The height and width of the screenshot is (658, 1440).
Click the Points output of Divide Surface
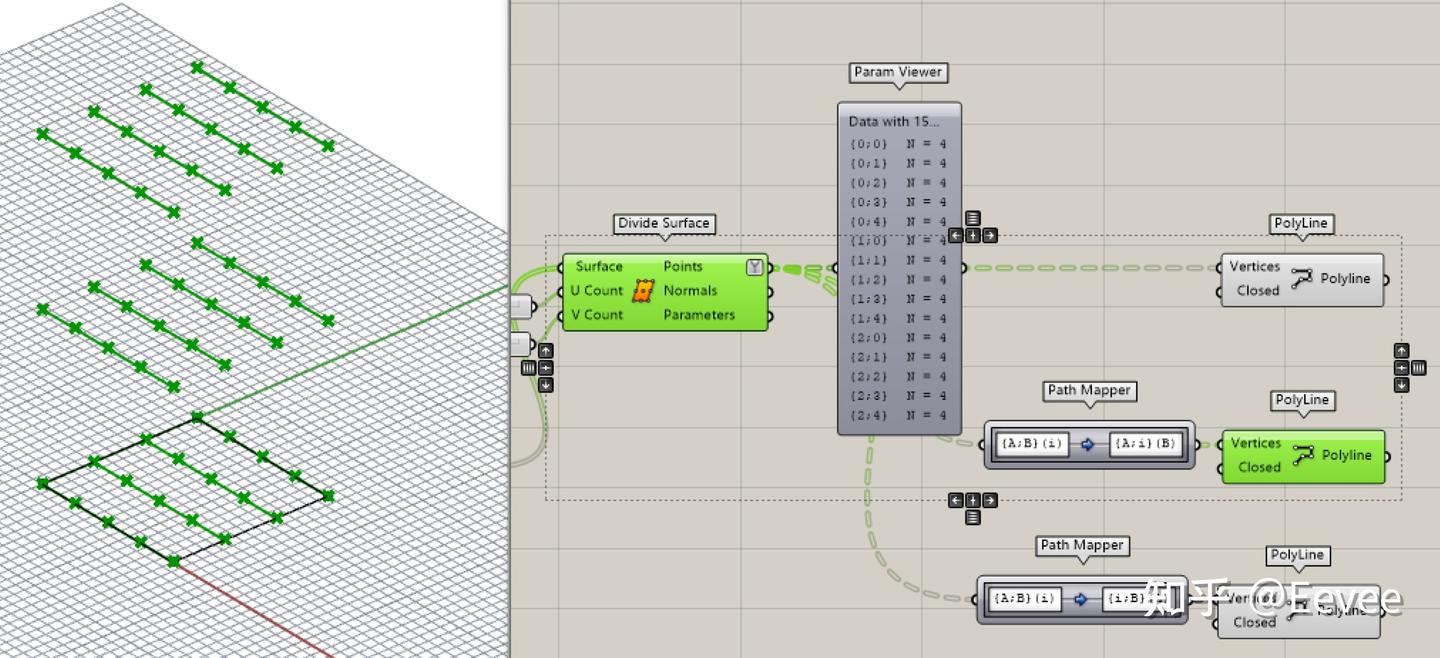pos(683,267)
